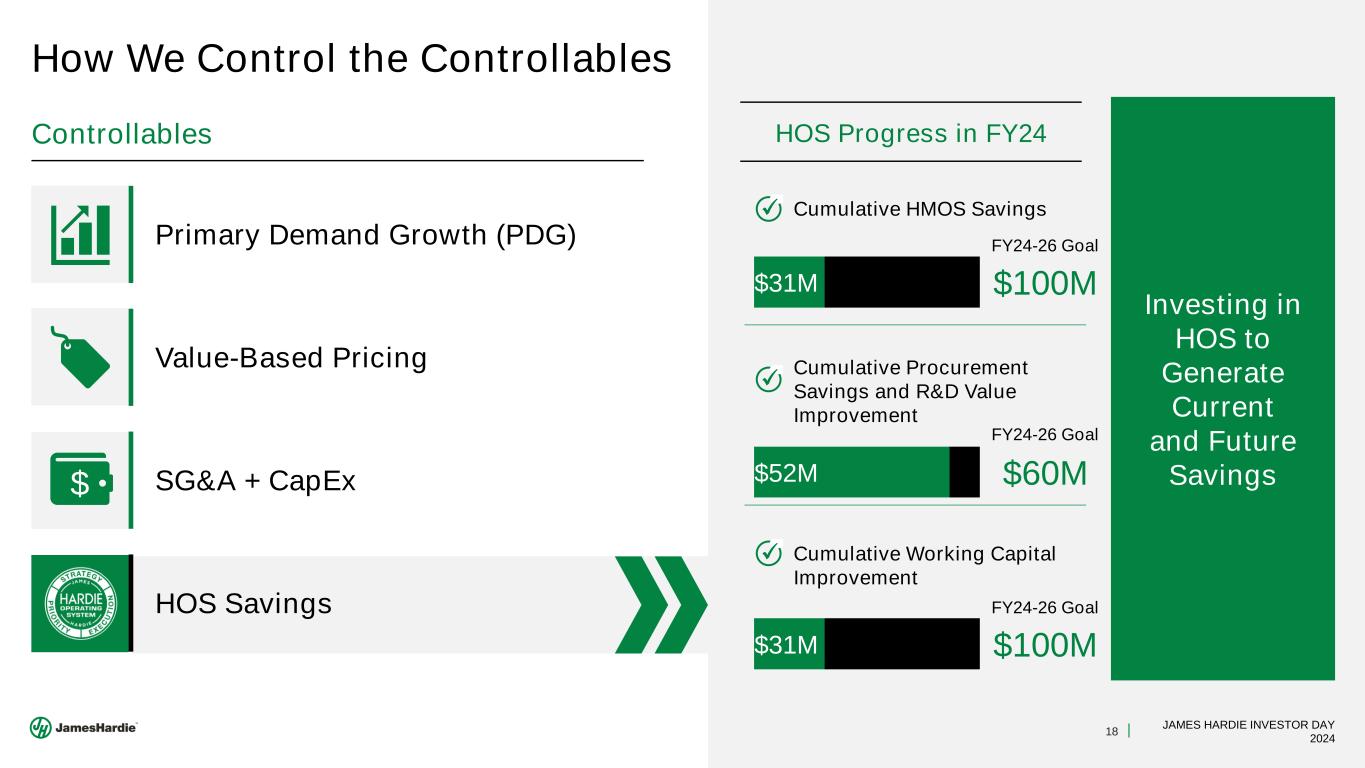Click the $31M HMOS savings progress bar
Viewport: 1365px width, 768px height.
point(866,283)
